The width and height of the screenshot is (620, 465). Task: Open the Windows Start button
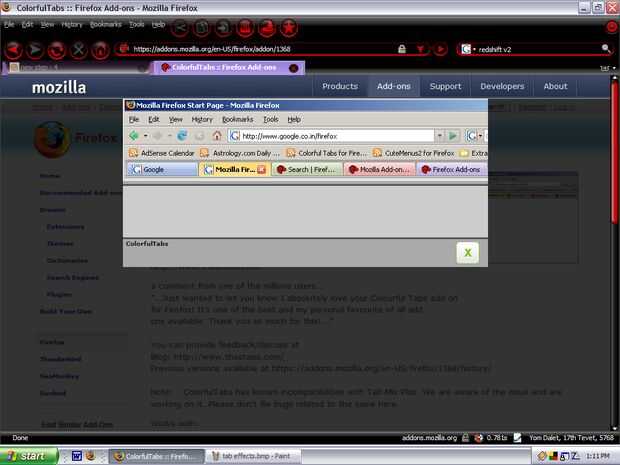(29, 456)
